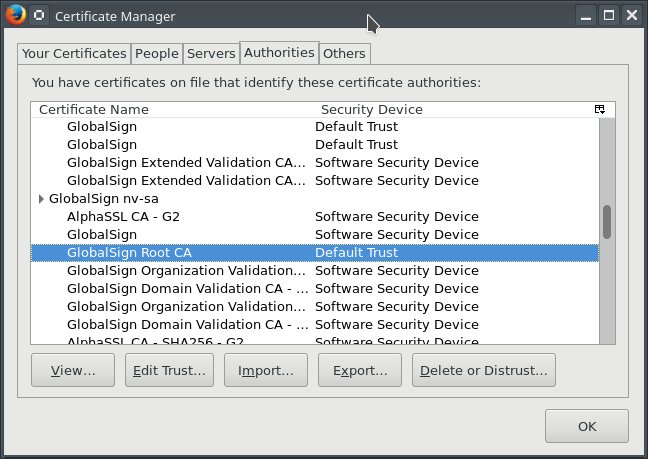Click the pin window icon beside the Firefox logo
Screen dimensions: 648x459
click(38, 16)
